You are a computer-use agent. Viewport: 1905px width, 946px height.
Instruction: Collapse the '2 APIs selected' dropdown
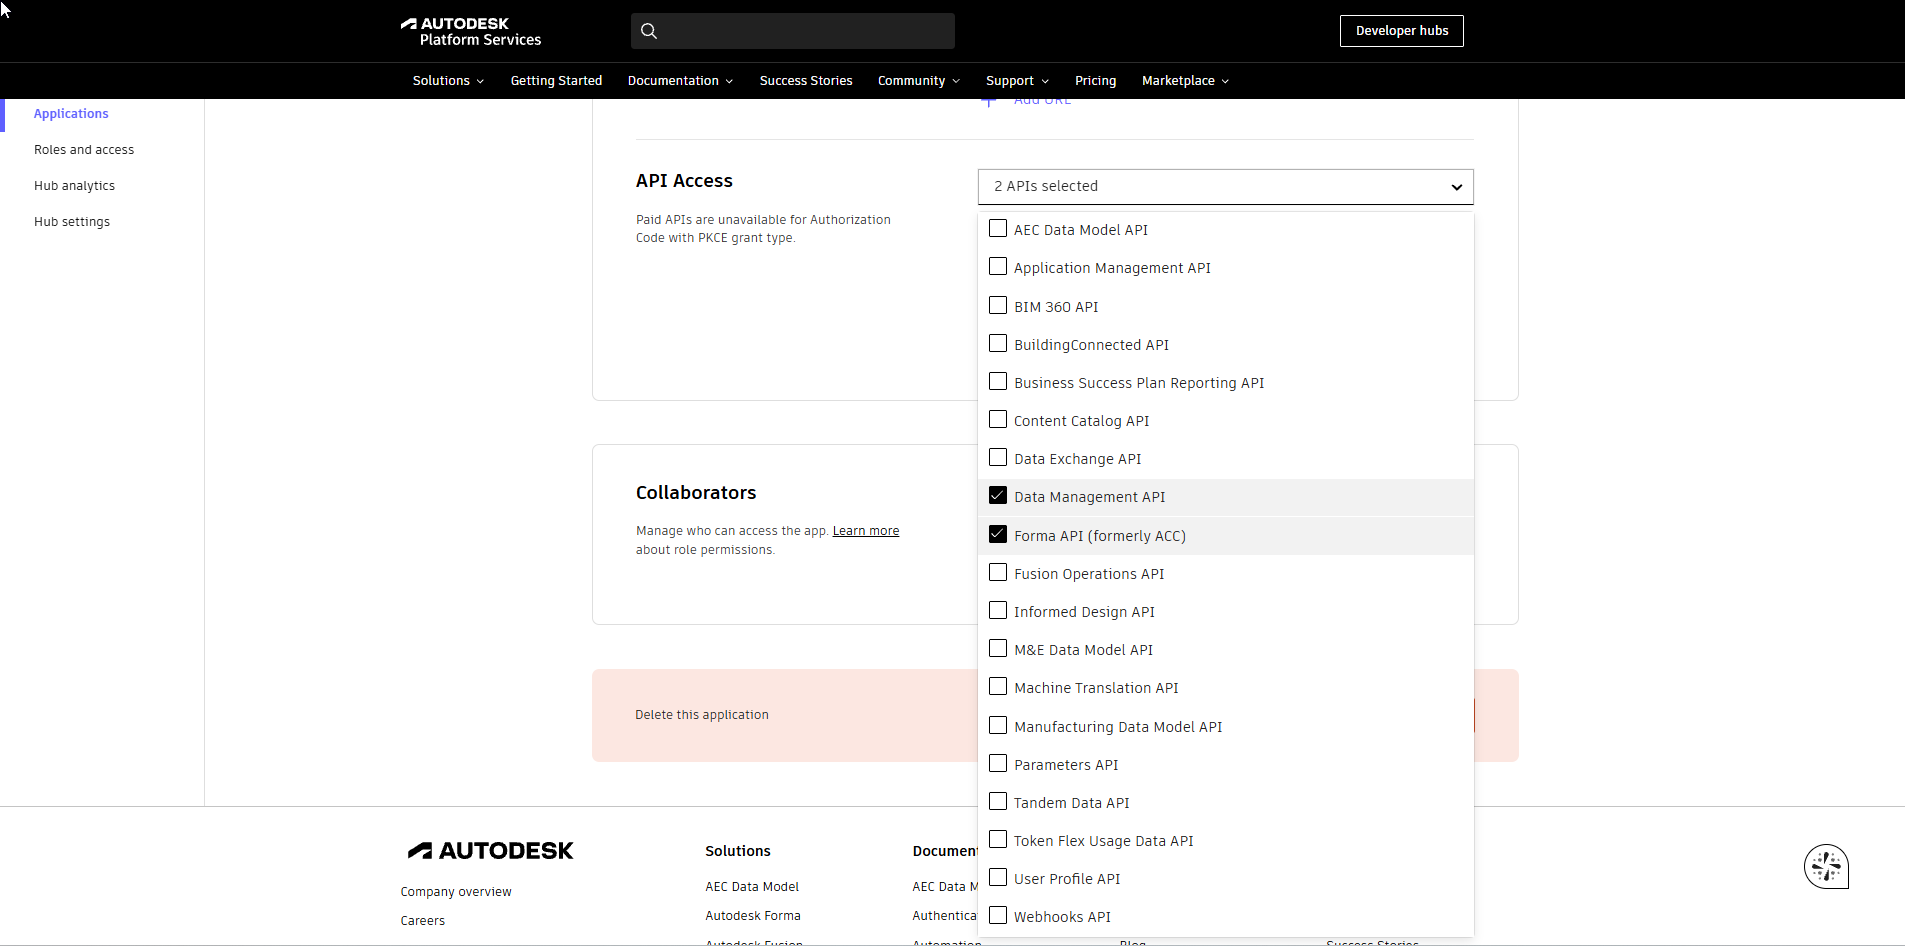coord(1226,187)
